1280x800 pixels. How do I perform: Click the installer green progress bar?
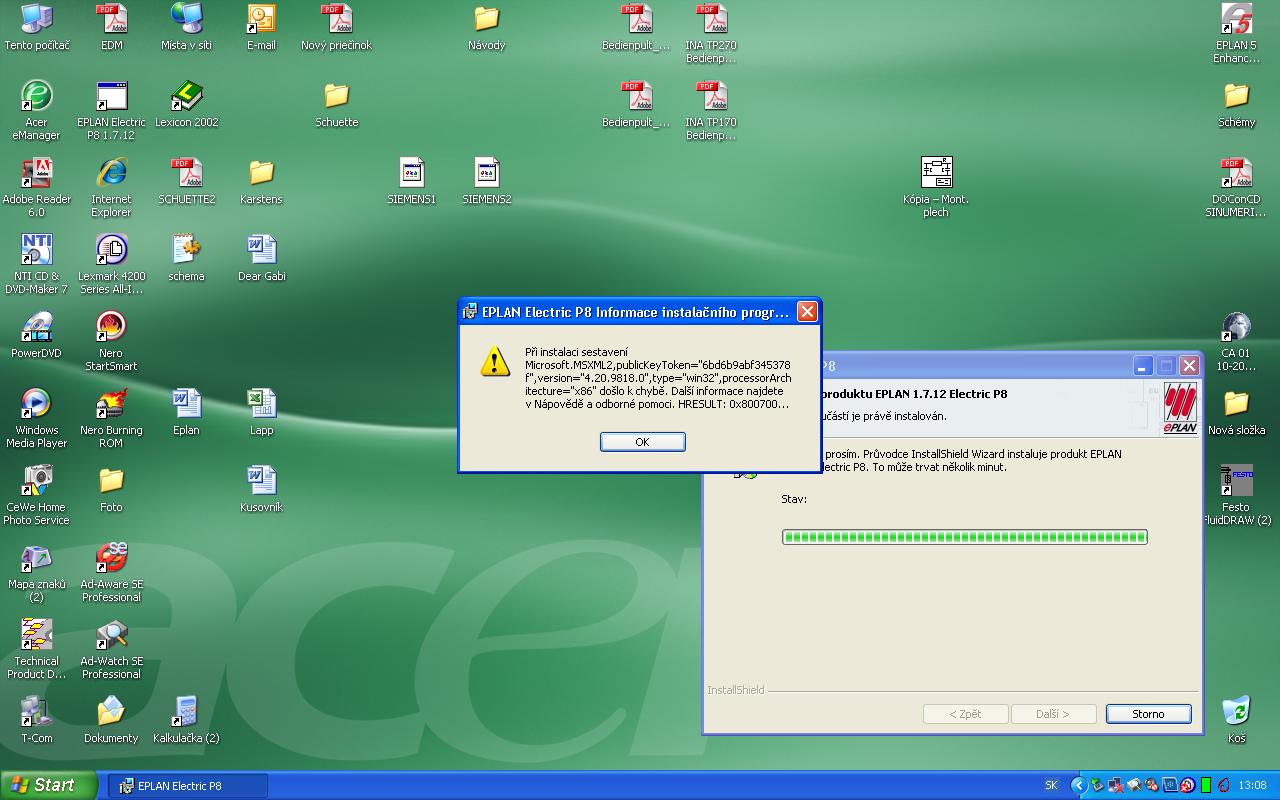pyautogui.click(x=964, y=537)
